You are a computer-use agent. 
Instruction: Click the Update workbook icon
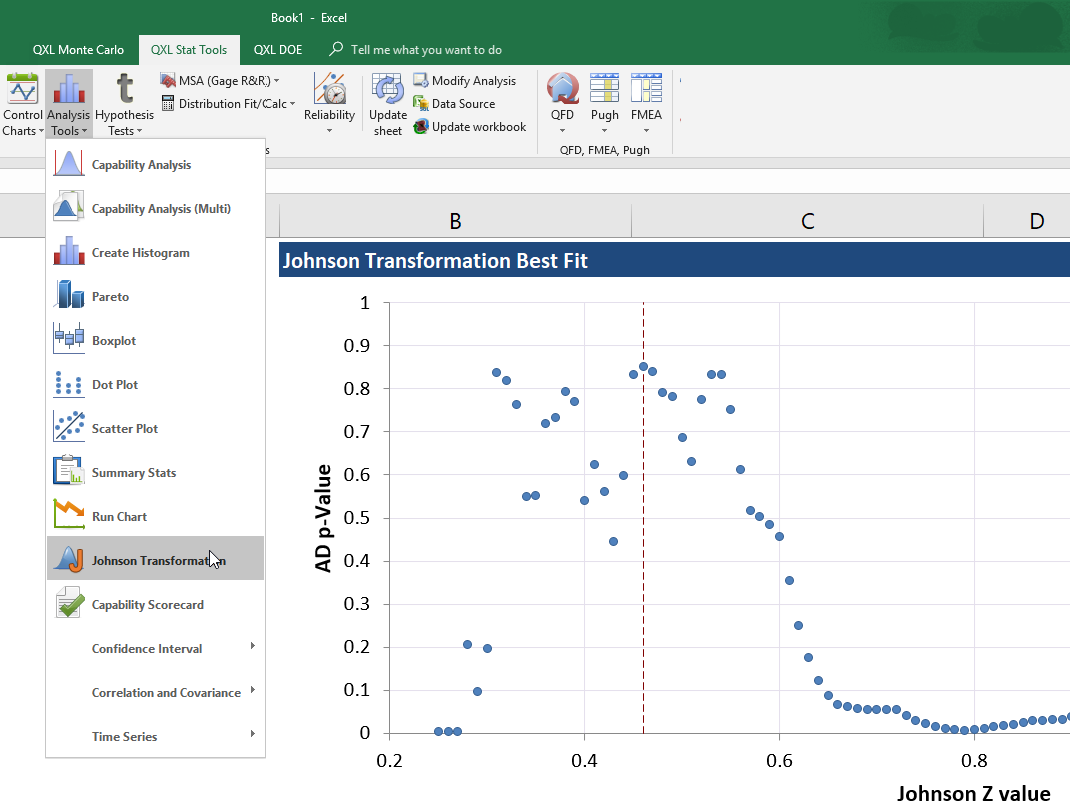tap(421, 127)
